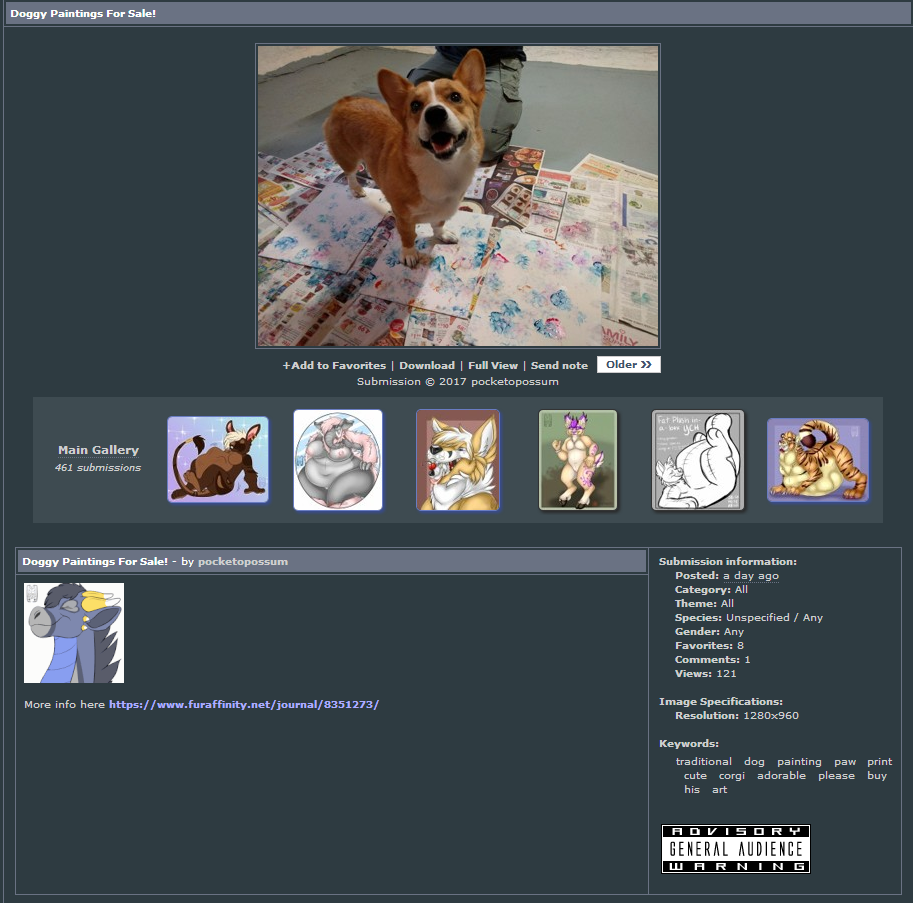Click 'Doggy Paintings For Sale!' description heading
Screen dimensions: 913x903
tap(95, 562)
